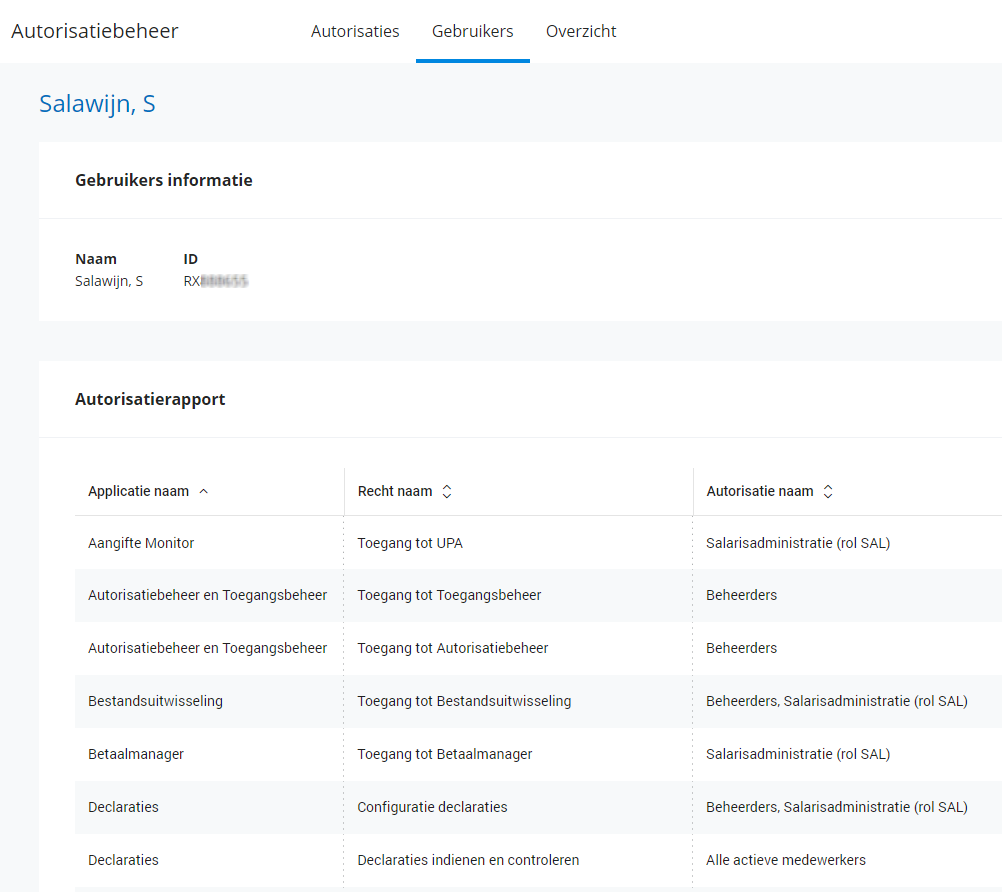Click the Autorisatiebeheer app title
The image size is (1002, 892).
click(95, 31)
